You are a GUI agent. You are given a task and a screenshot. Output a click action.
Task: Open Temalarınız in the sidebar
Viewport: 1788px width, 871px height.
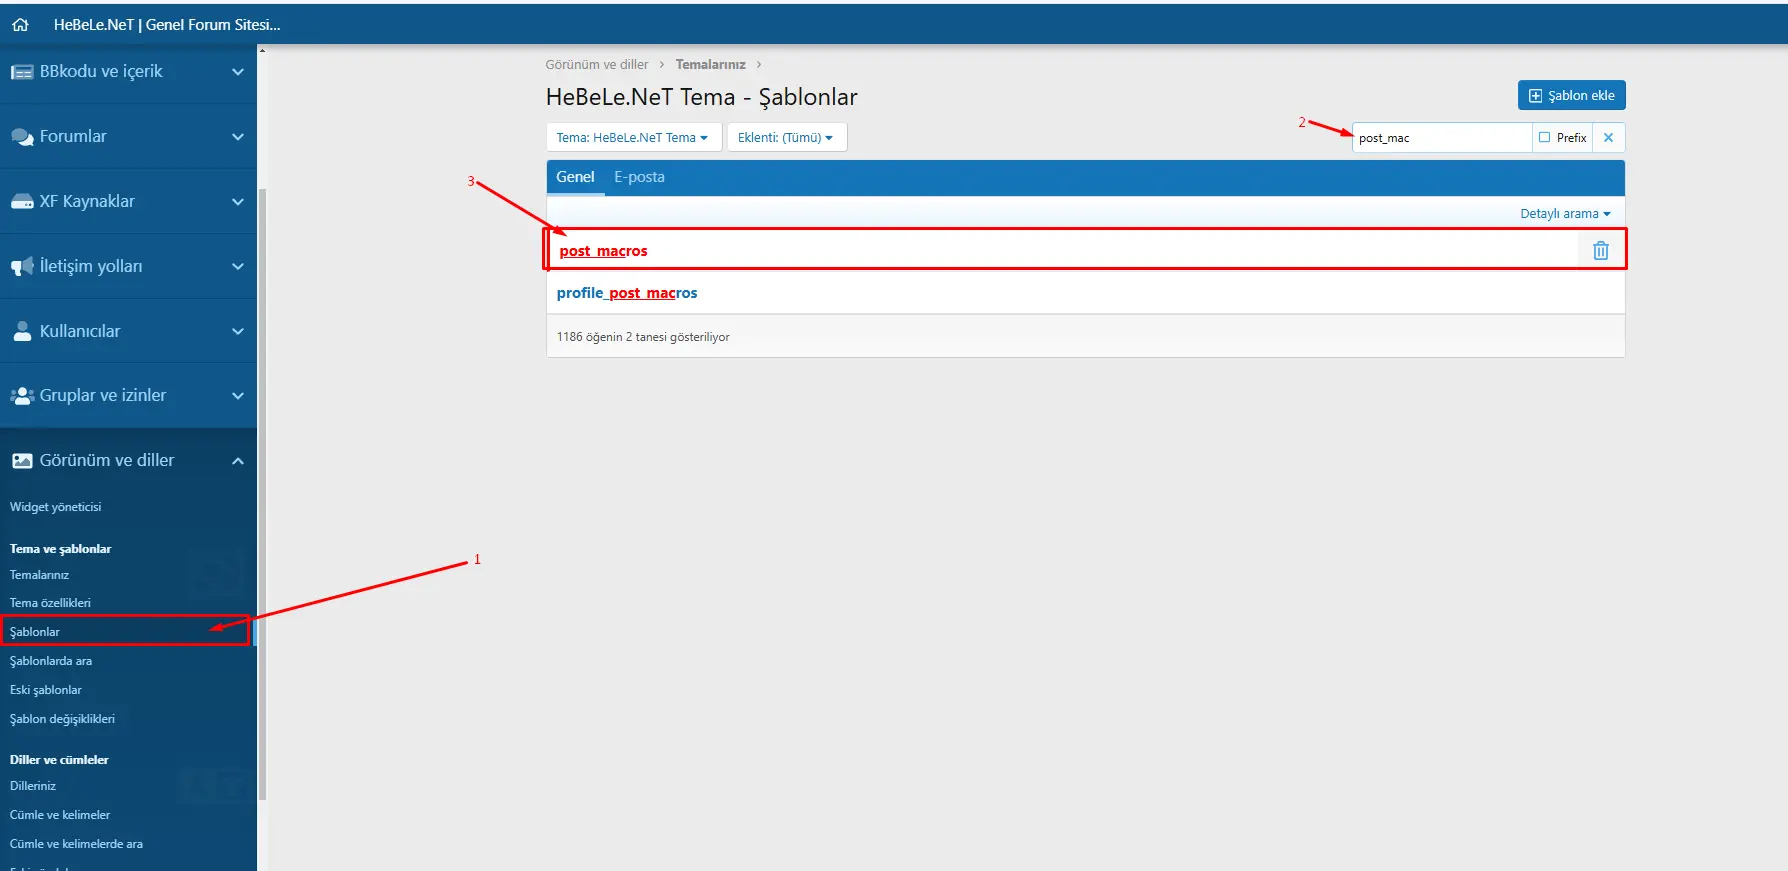click(39, 575)
